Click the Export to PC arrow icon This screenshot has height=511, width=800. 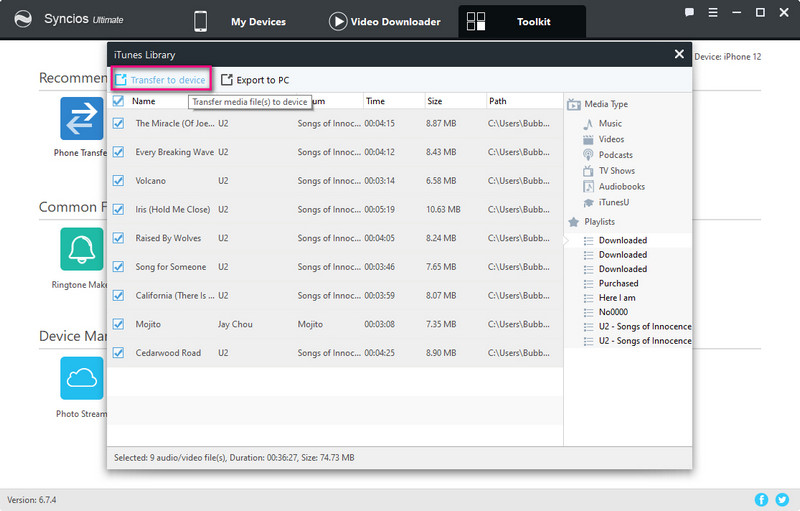pos(227,80)
